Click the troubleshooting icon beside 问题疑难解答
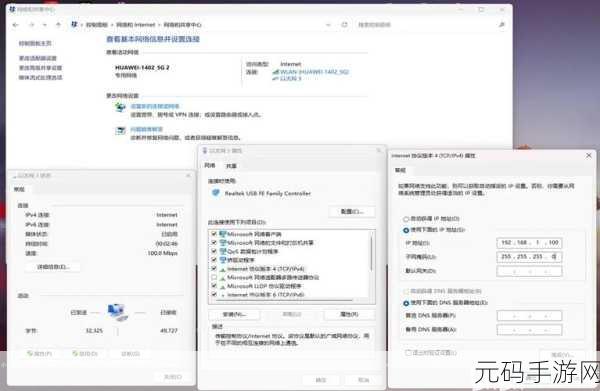The width and height of the screenshot is (600, 391). [121, 131]
